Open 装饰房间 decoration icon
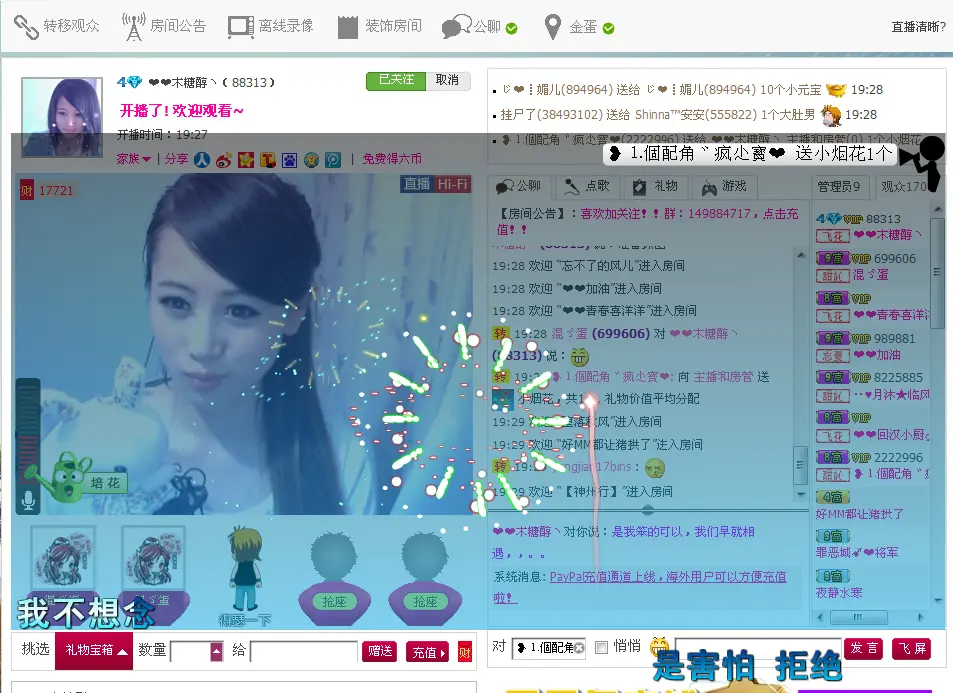The width and height of the screenshot is (953, 693). 348,27
